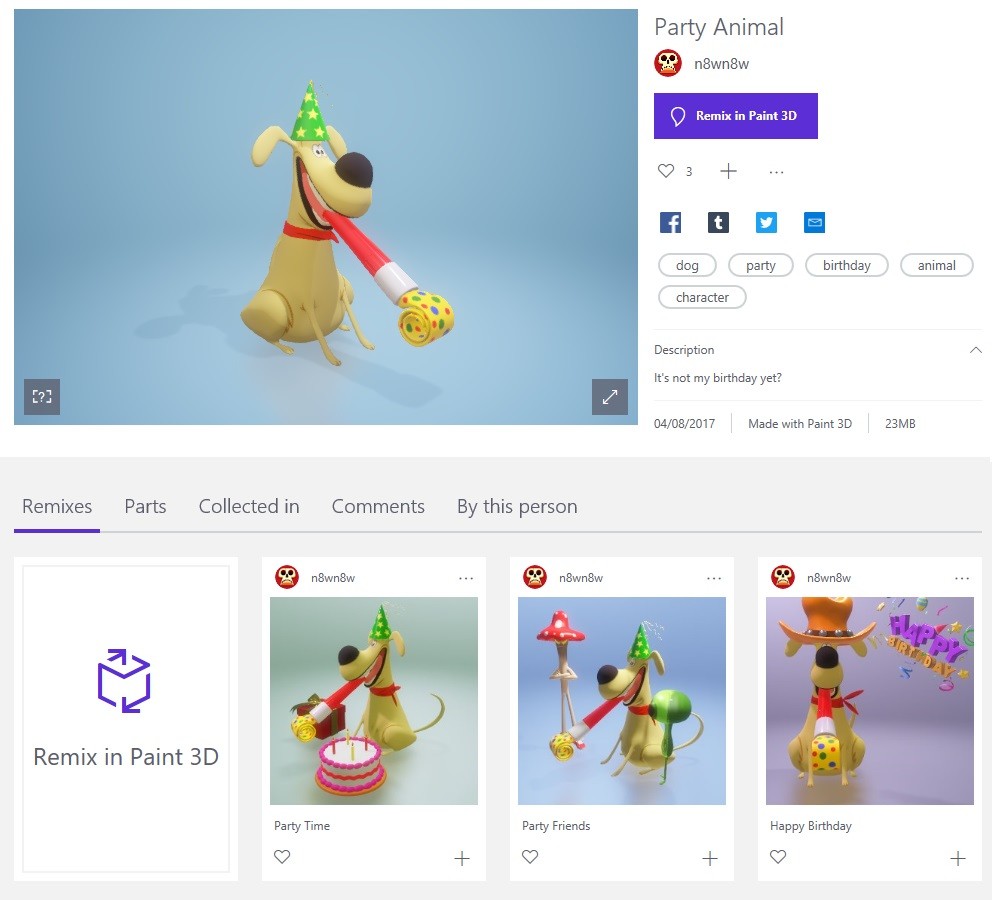
Task: Click the Party Friends title text
Action: [x=556, y=826]
